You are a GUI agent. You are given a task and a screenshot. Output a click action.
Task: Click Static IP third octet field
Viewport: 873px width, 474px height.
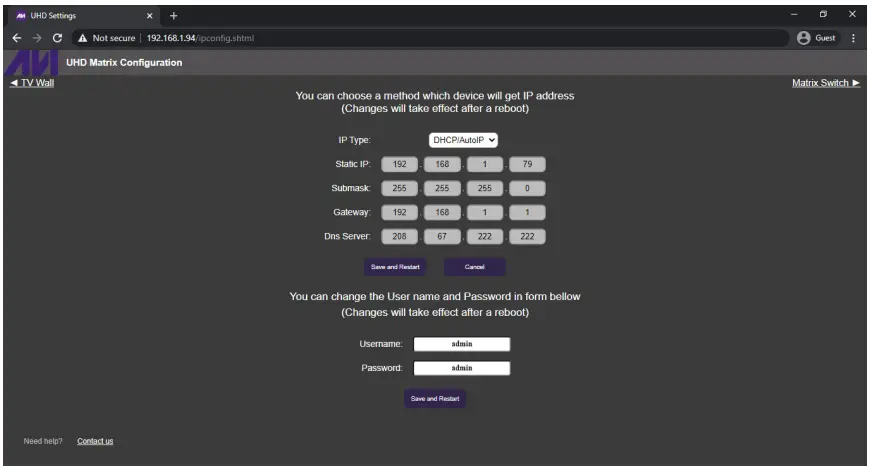point(484,164)
